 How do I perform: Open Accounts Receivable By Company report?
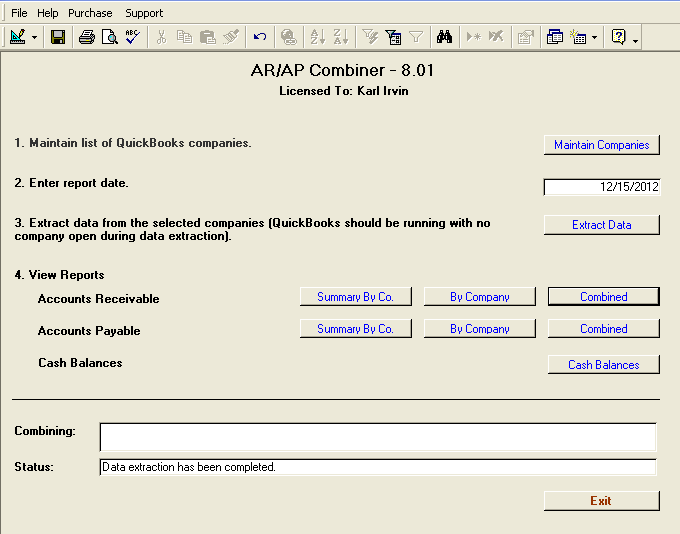[480, 297]
